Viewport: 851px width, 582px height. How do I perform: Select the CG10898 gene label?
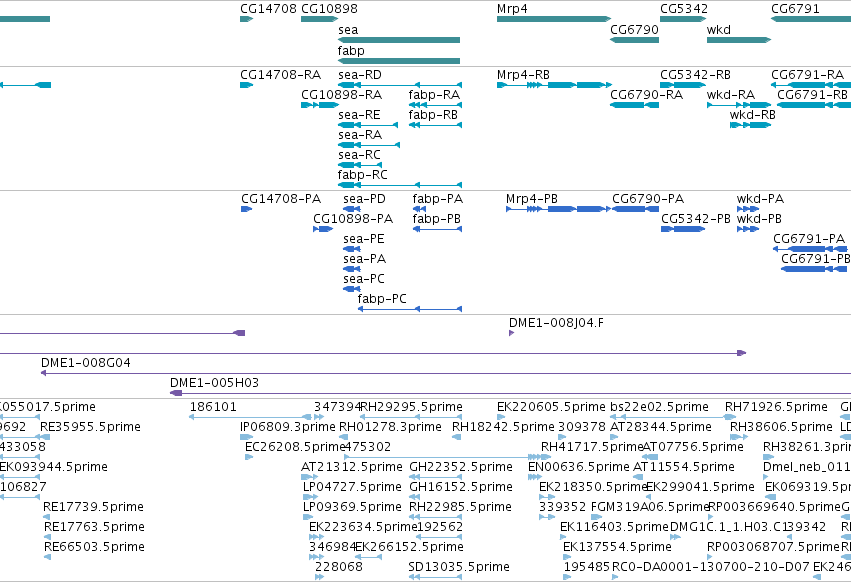pos(329,9)
